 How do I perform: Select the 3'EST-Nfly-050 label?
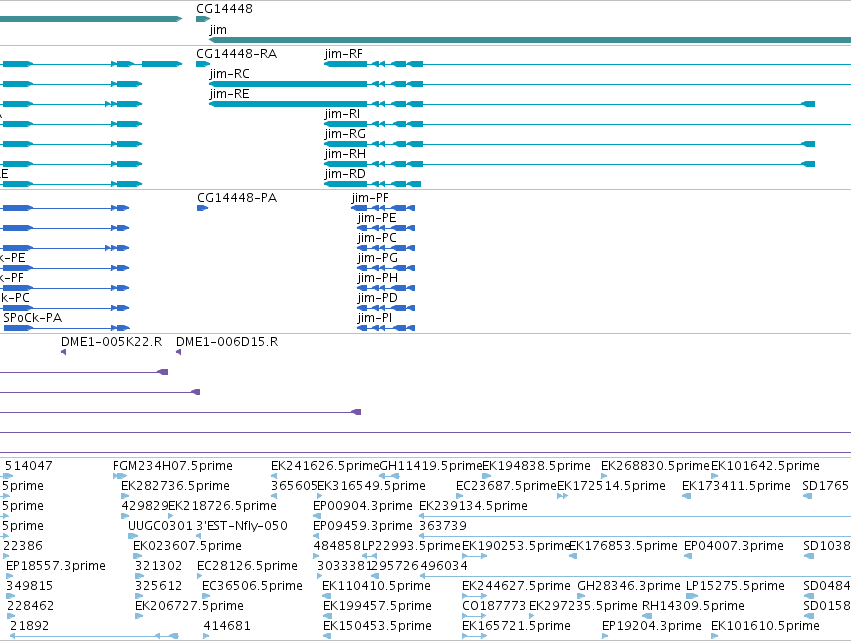click(x=242, y=526)
